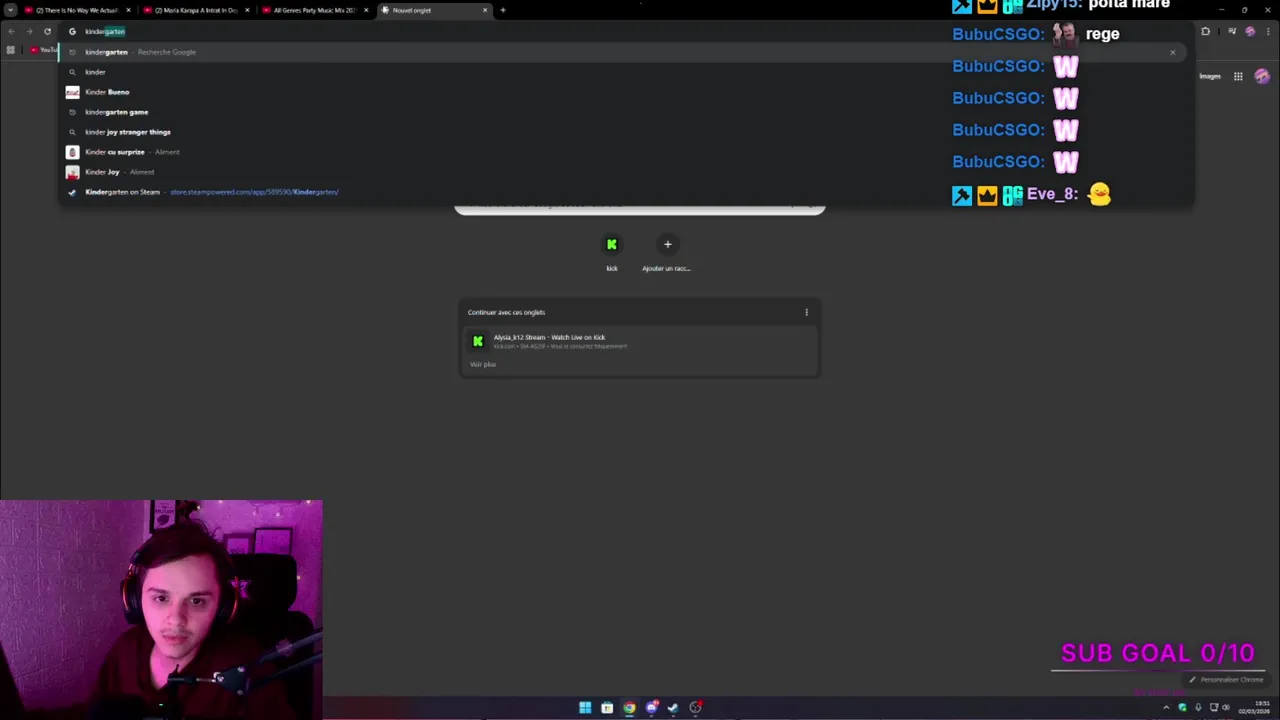Choose the "kindergarten game" suggestion

click(x=620, y=112)
